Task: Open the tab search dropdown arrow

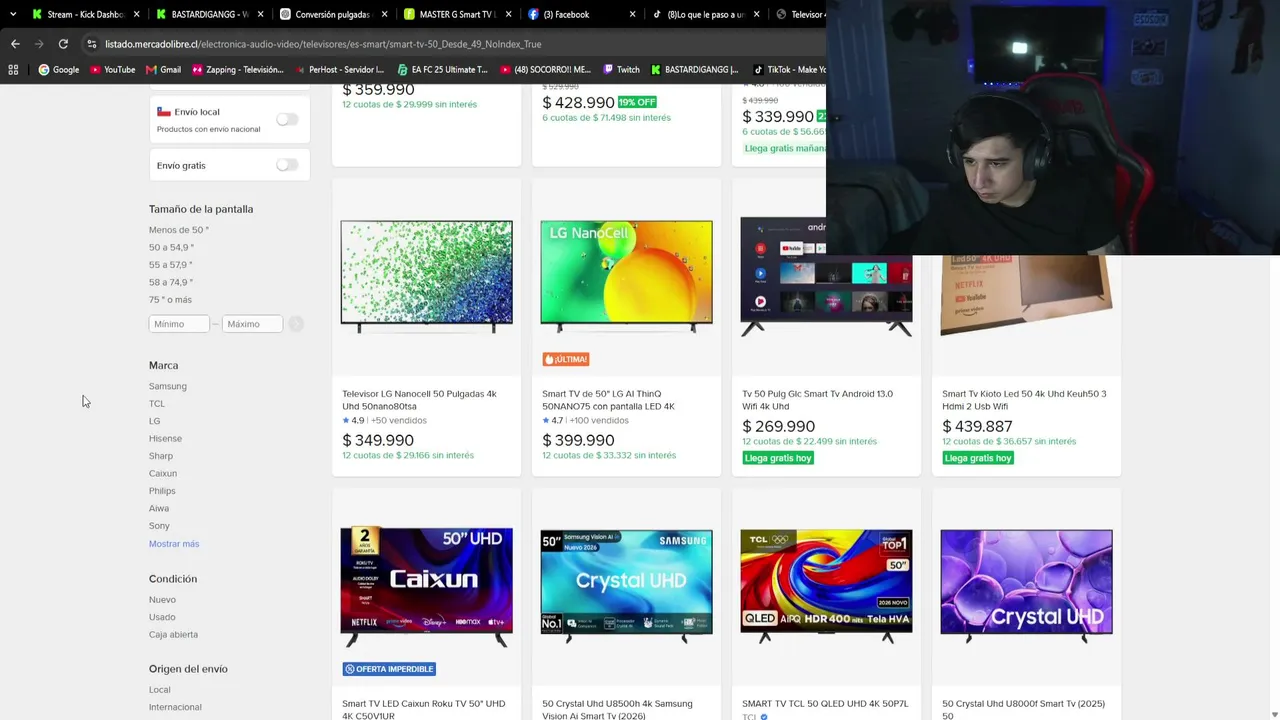Action: coord(13,14)
